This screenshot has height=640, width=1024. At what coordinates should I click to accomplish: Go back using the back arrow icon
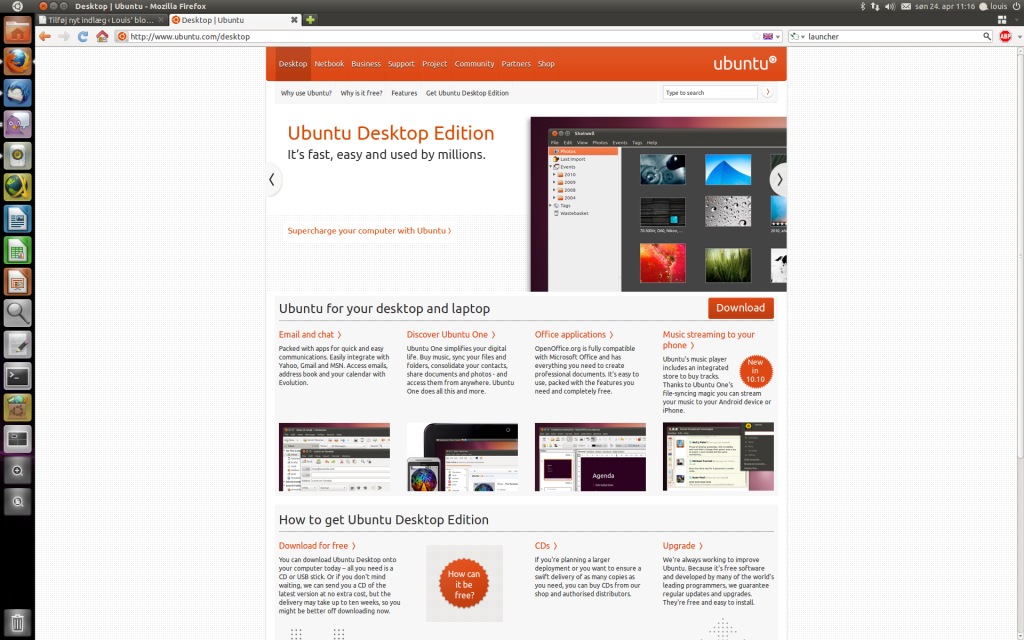click(44, 36)
